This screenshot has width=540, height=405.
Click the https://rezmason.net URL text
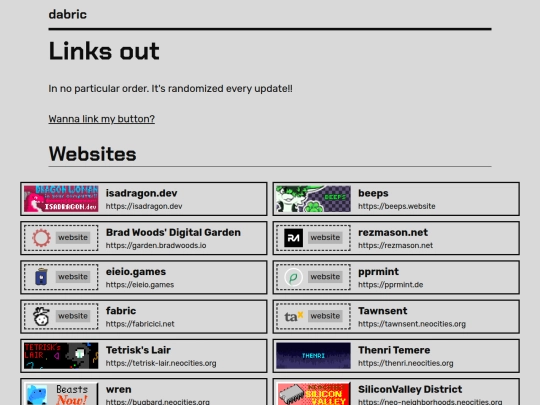tap(395, 246)
